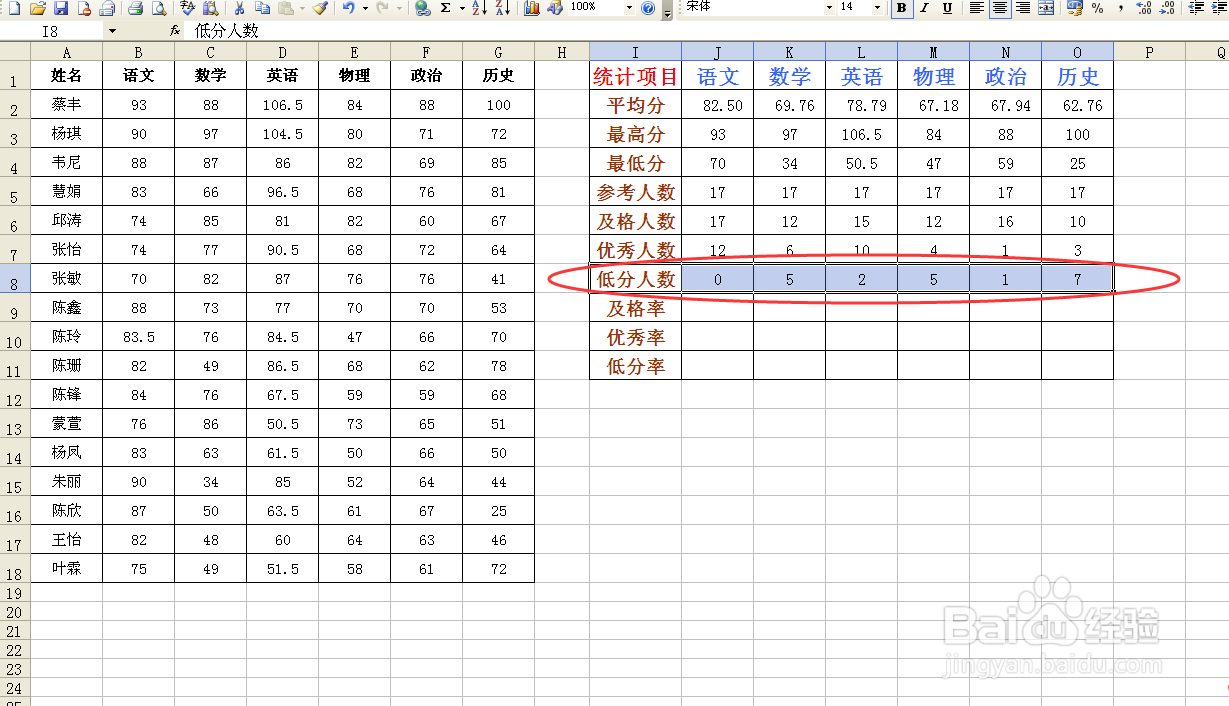Viewport: 1229px width, 706px height.
Task: Click the Merge and Center toolbar button
Action: point(1046,8)
